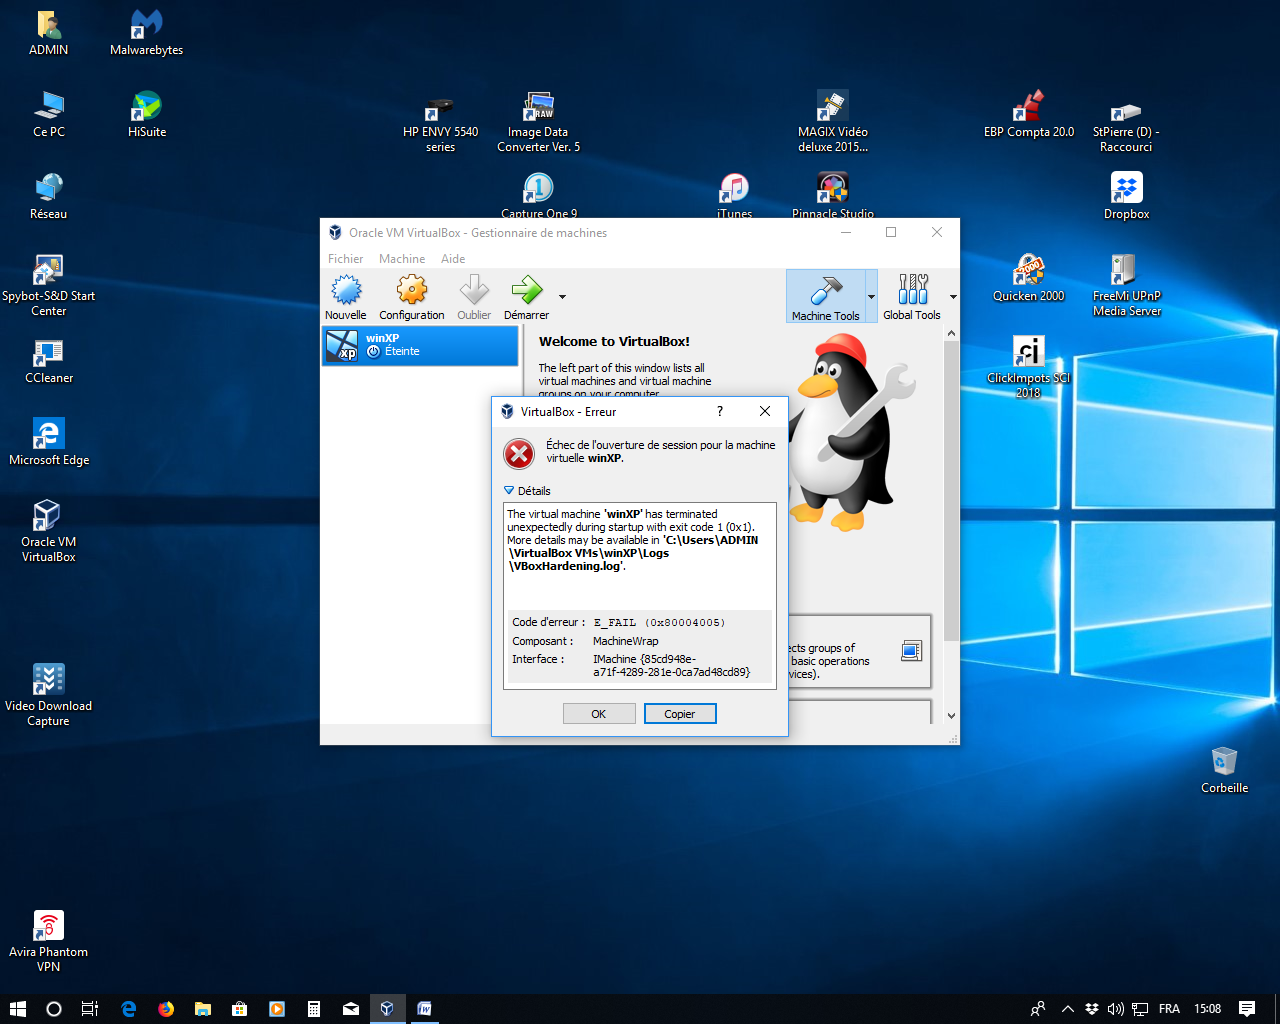This screenshot has height=1024, width=1280.
Task: Open the Aide menu
Action: 453,259
